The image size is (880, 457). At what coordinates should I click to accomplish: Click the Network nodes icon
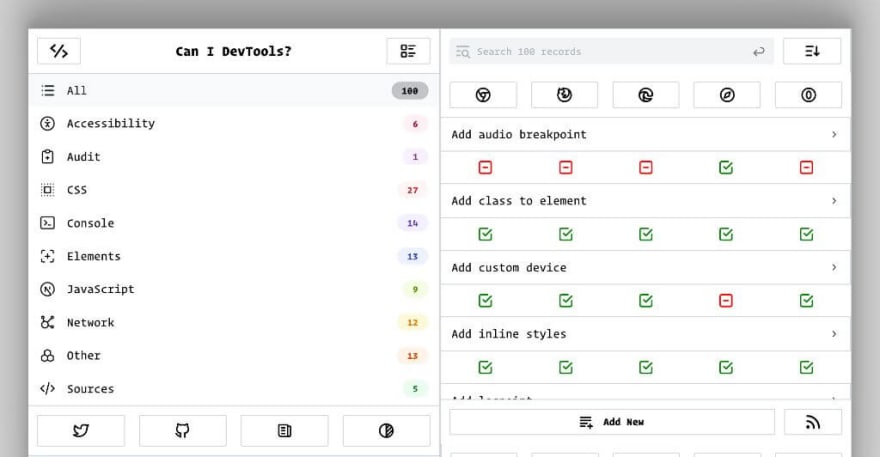[x=48, y=322]
